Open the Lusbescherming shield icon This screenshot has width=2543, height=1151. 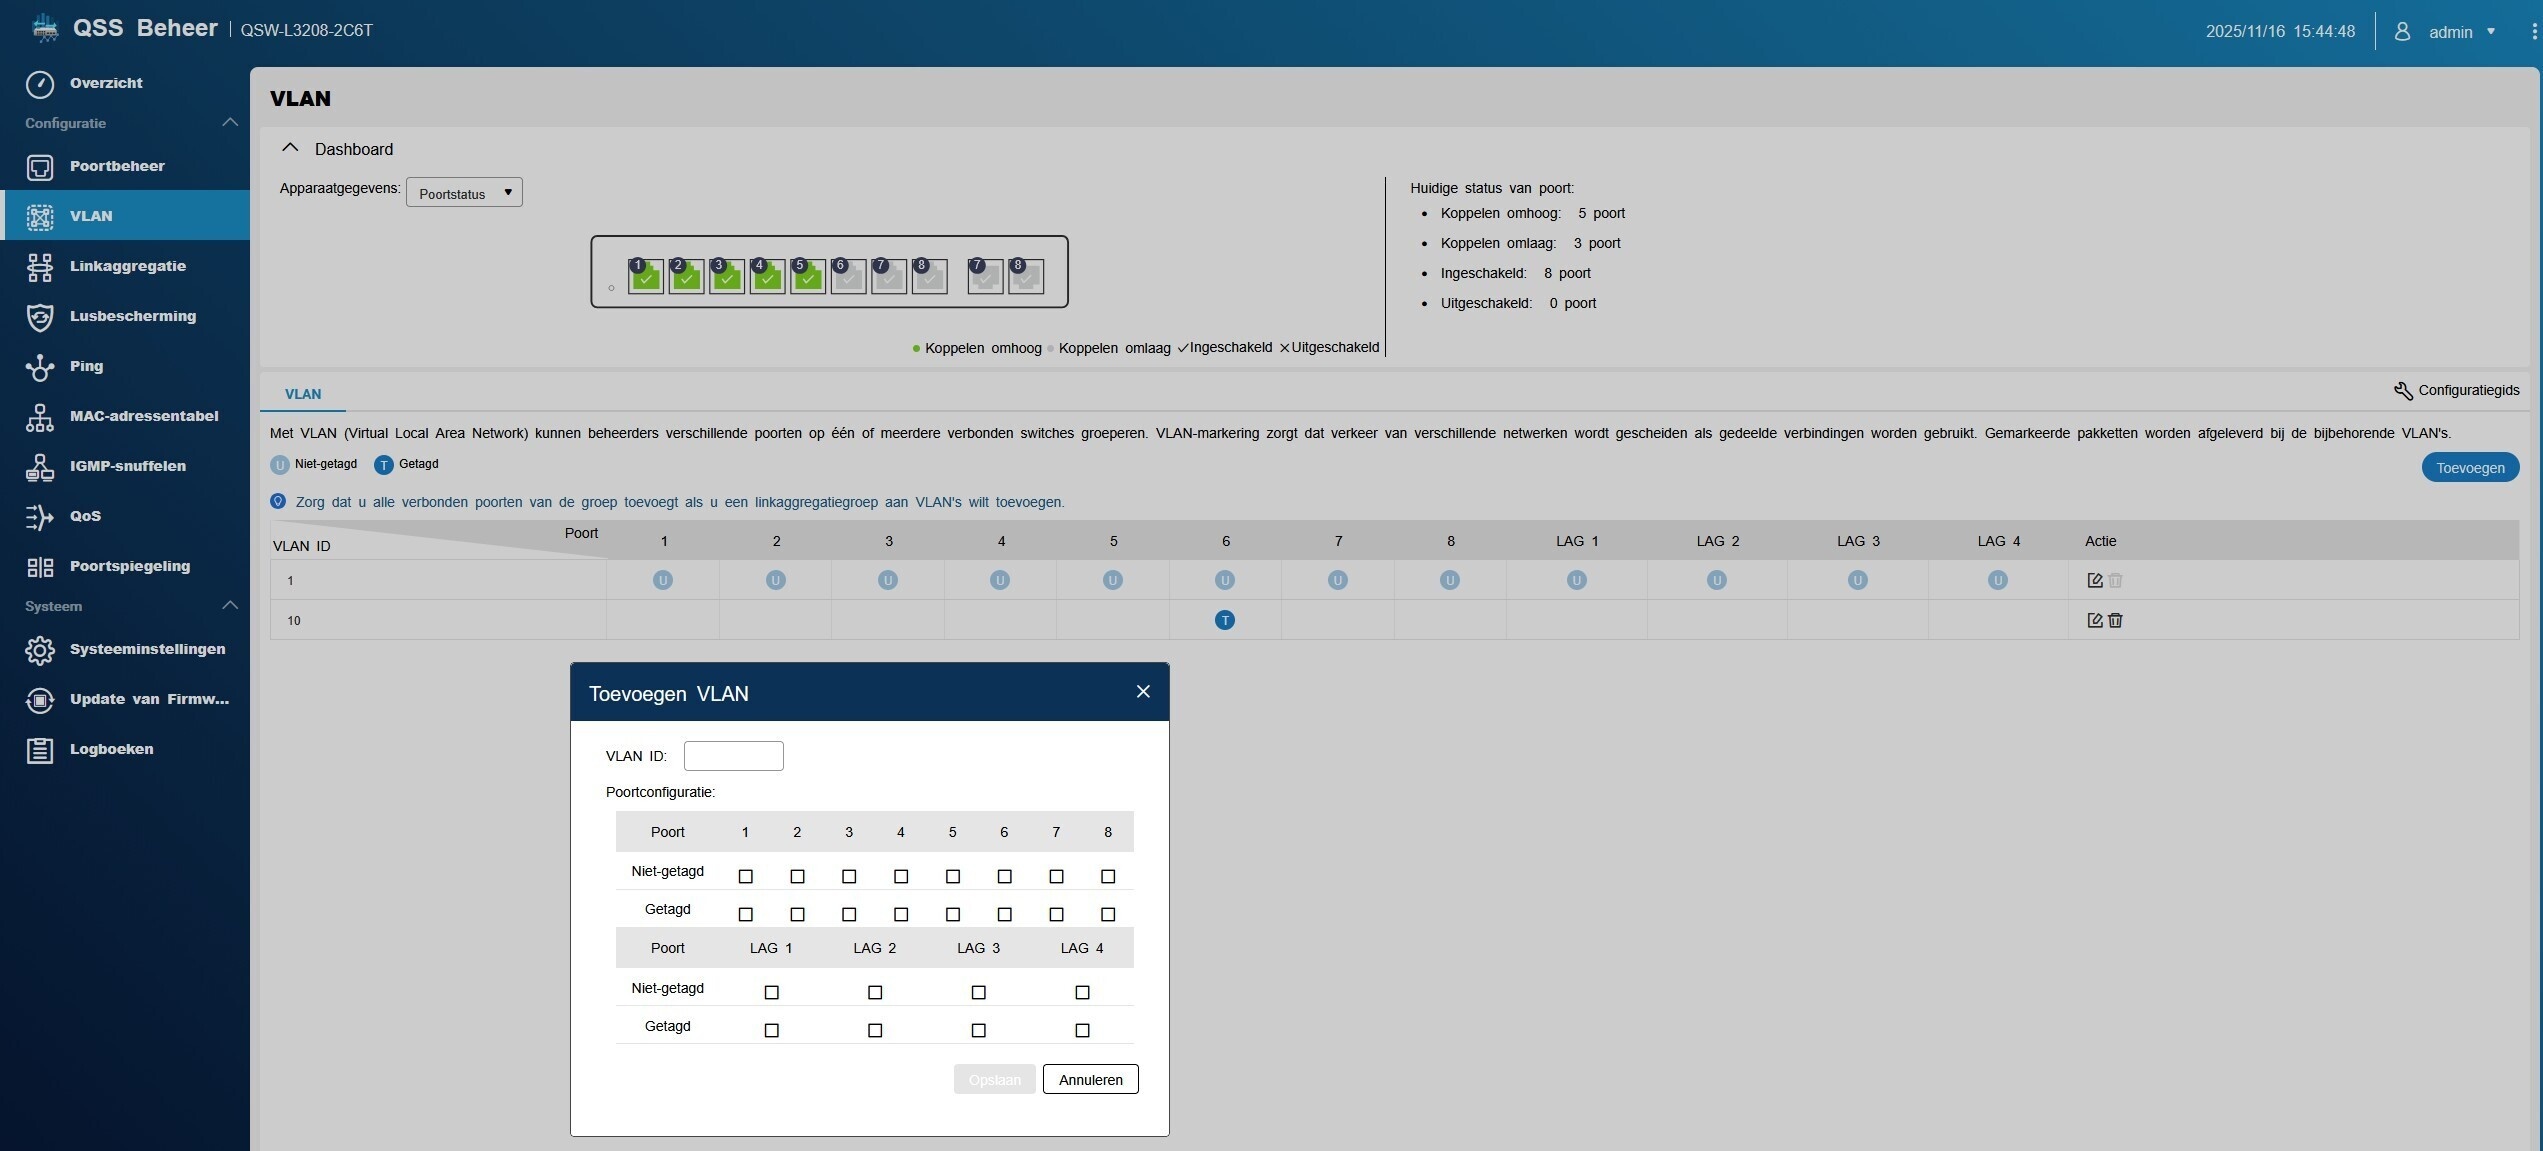click(40, 316)
